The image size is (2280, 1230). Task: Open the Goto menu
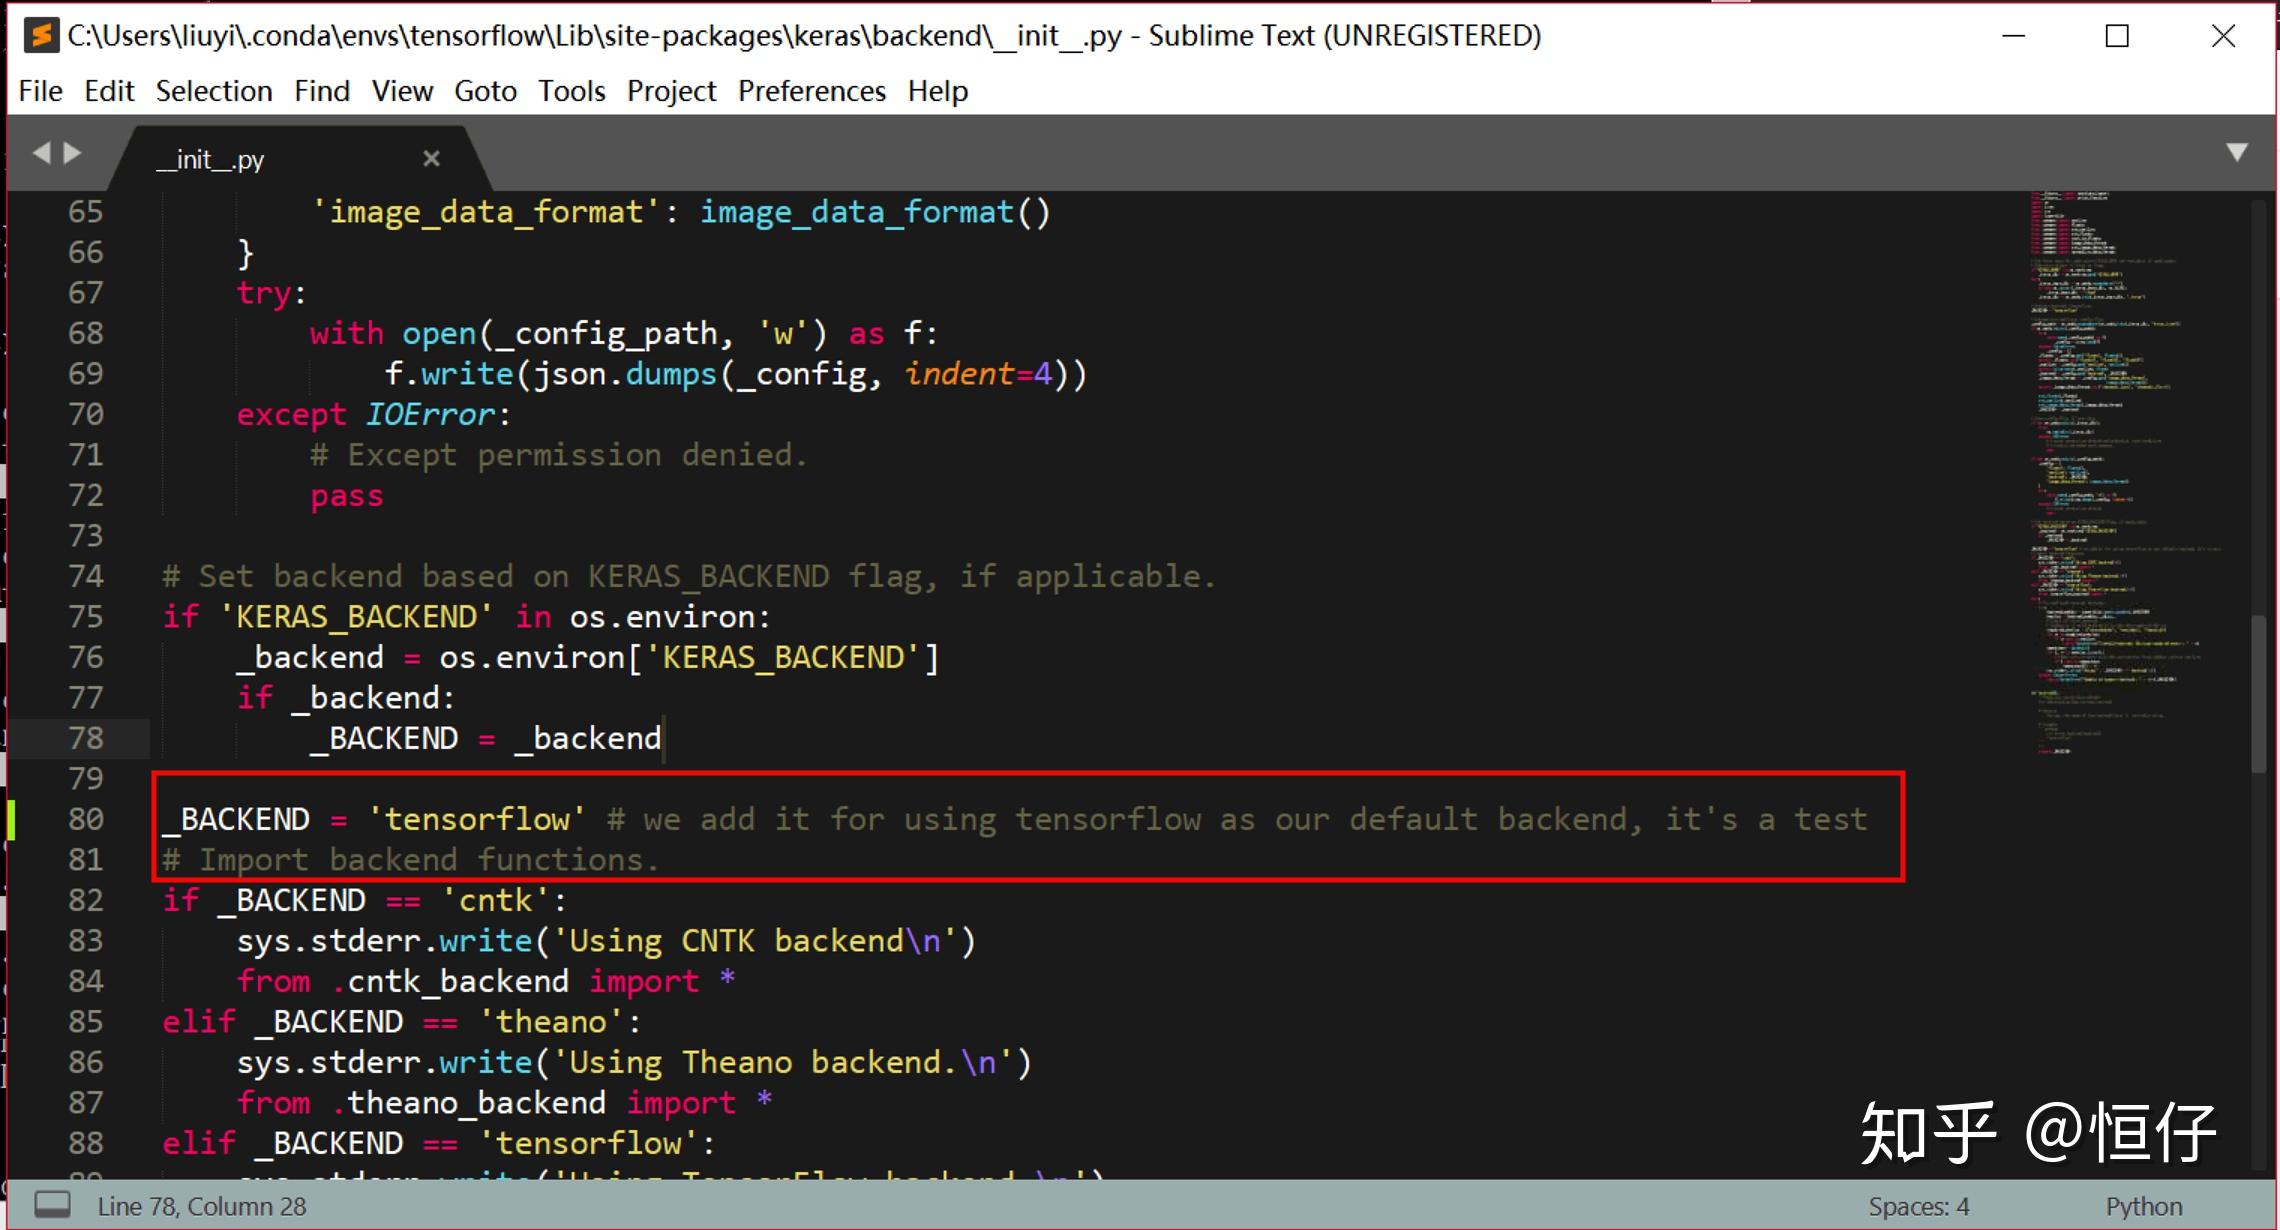pyautogui.click(x=485, y=91)
